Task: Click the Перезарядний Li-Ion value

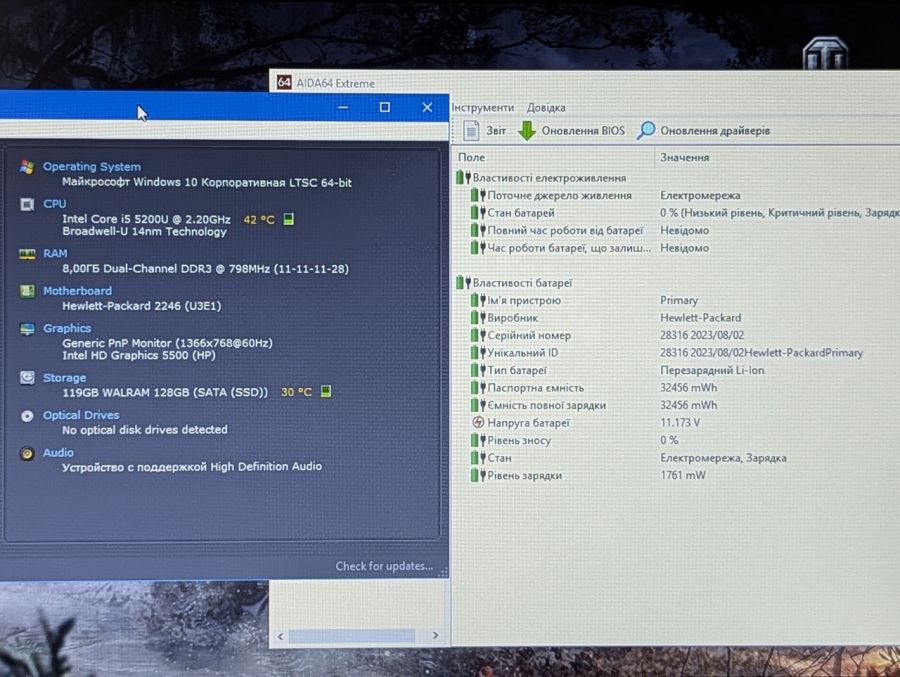Action: [x=712, y=370]
